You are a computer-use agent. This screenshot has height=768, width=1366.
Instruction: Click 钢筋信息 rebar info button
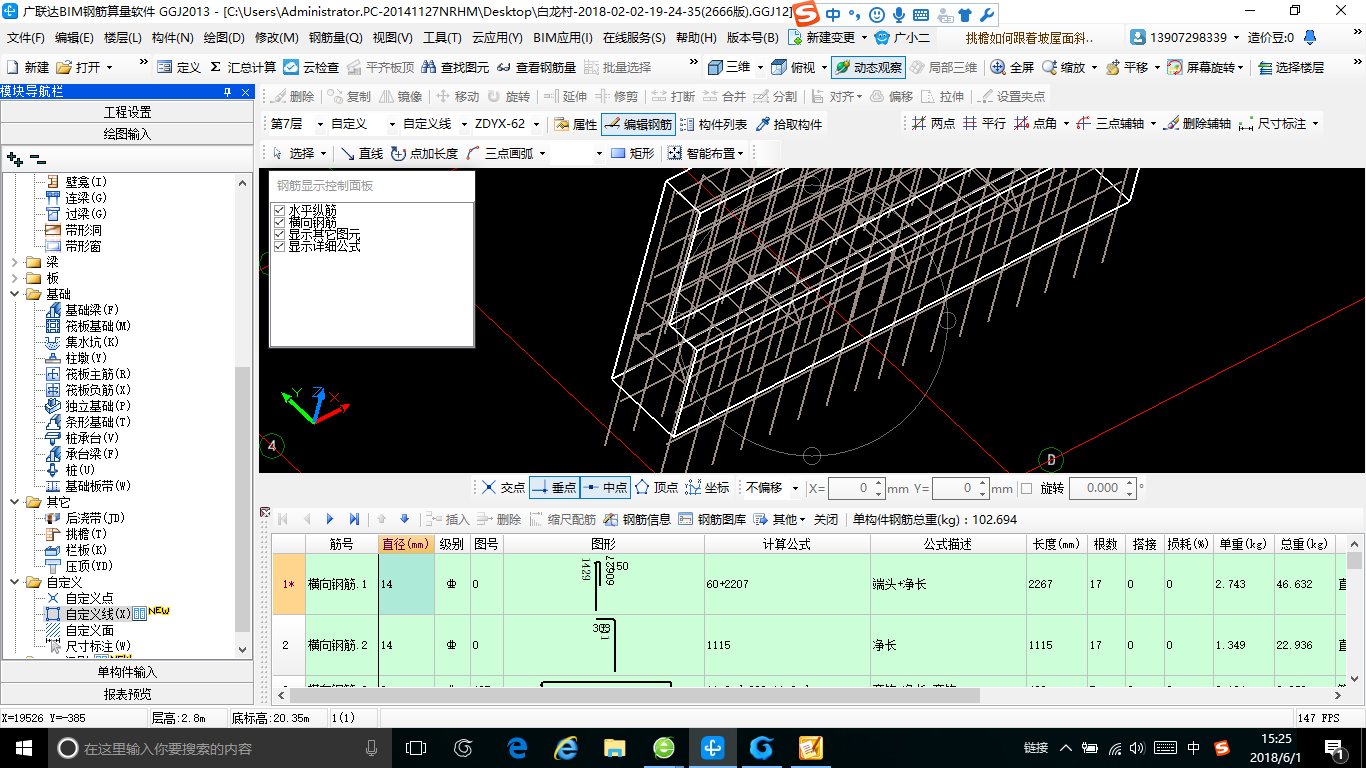[637, 519]
